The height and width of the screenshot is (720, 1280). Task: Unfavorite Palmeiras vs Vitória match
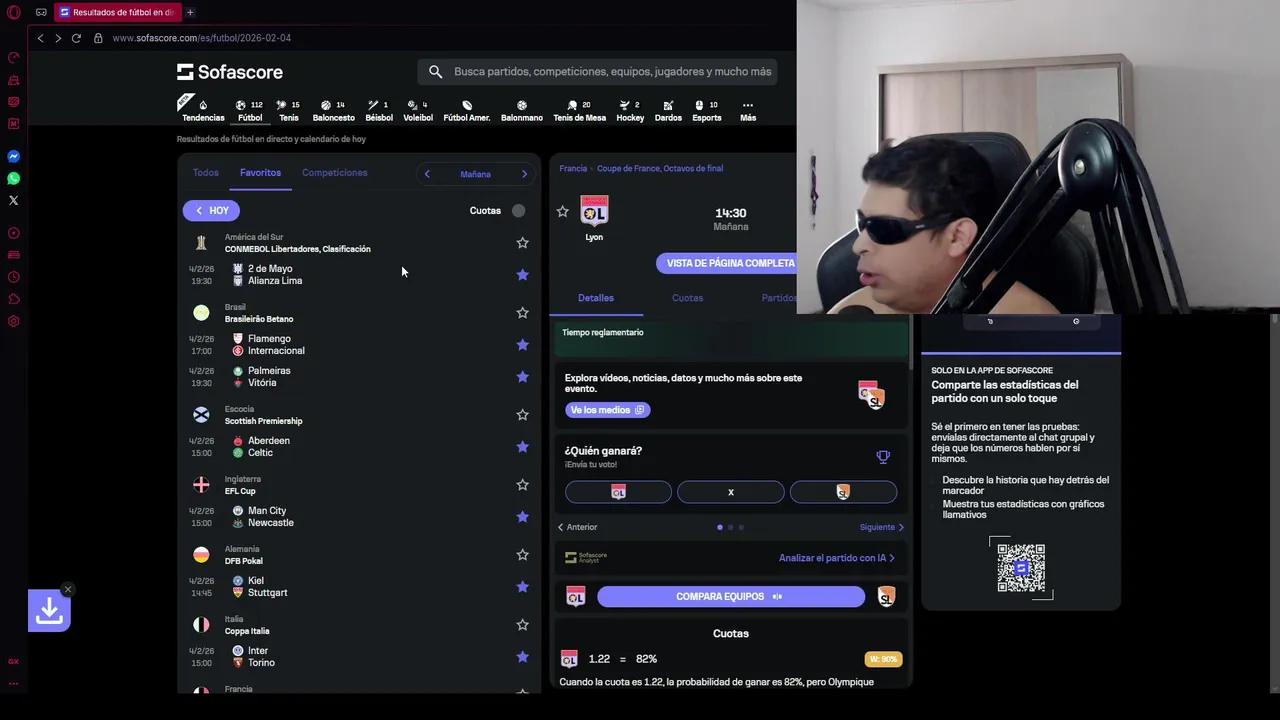pos(522,377)
